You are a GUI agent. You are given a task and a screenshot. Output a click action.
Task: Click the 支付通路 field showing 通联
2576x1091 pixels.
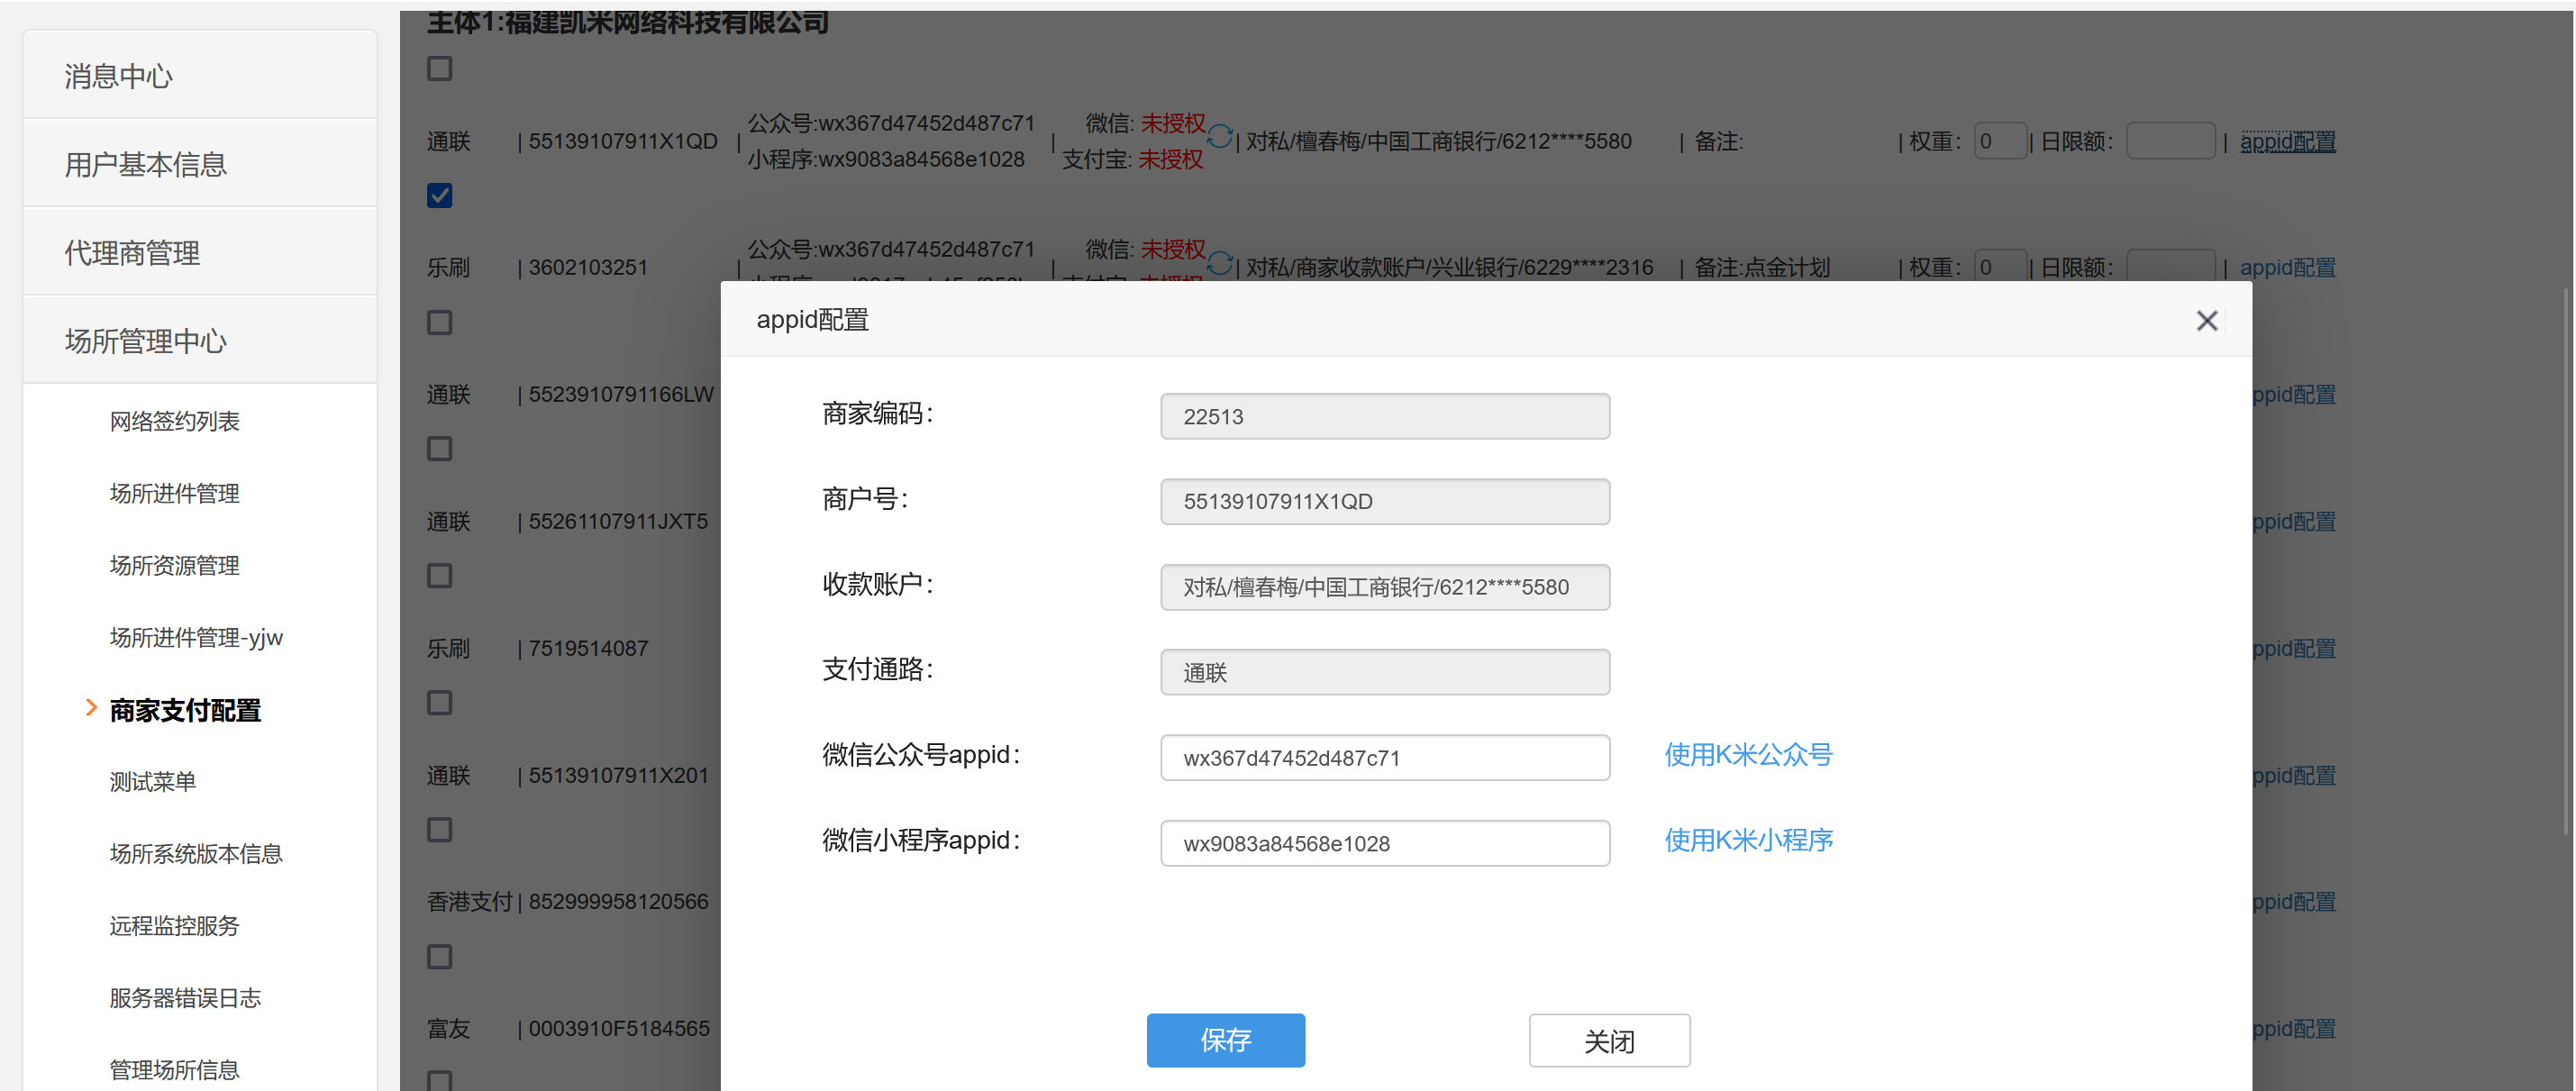(x=1385, y=672)
